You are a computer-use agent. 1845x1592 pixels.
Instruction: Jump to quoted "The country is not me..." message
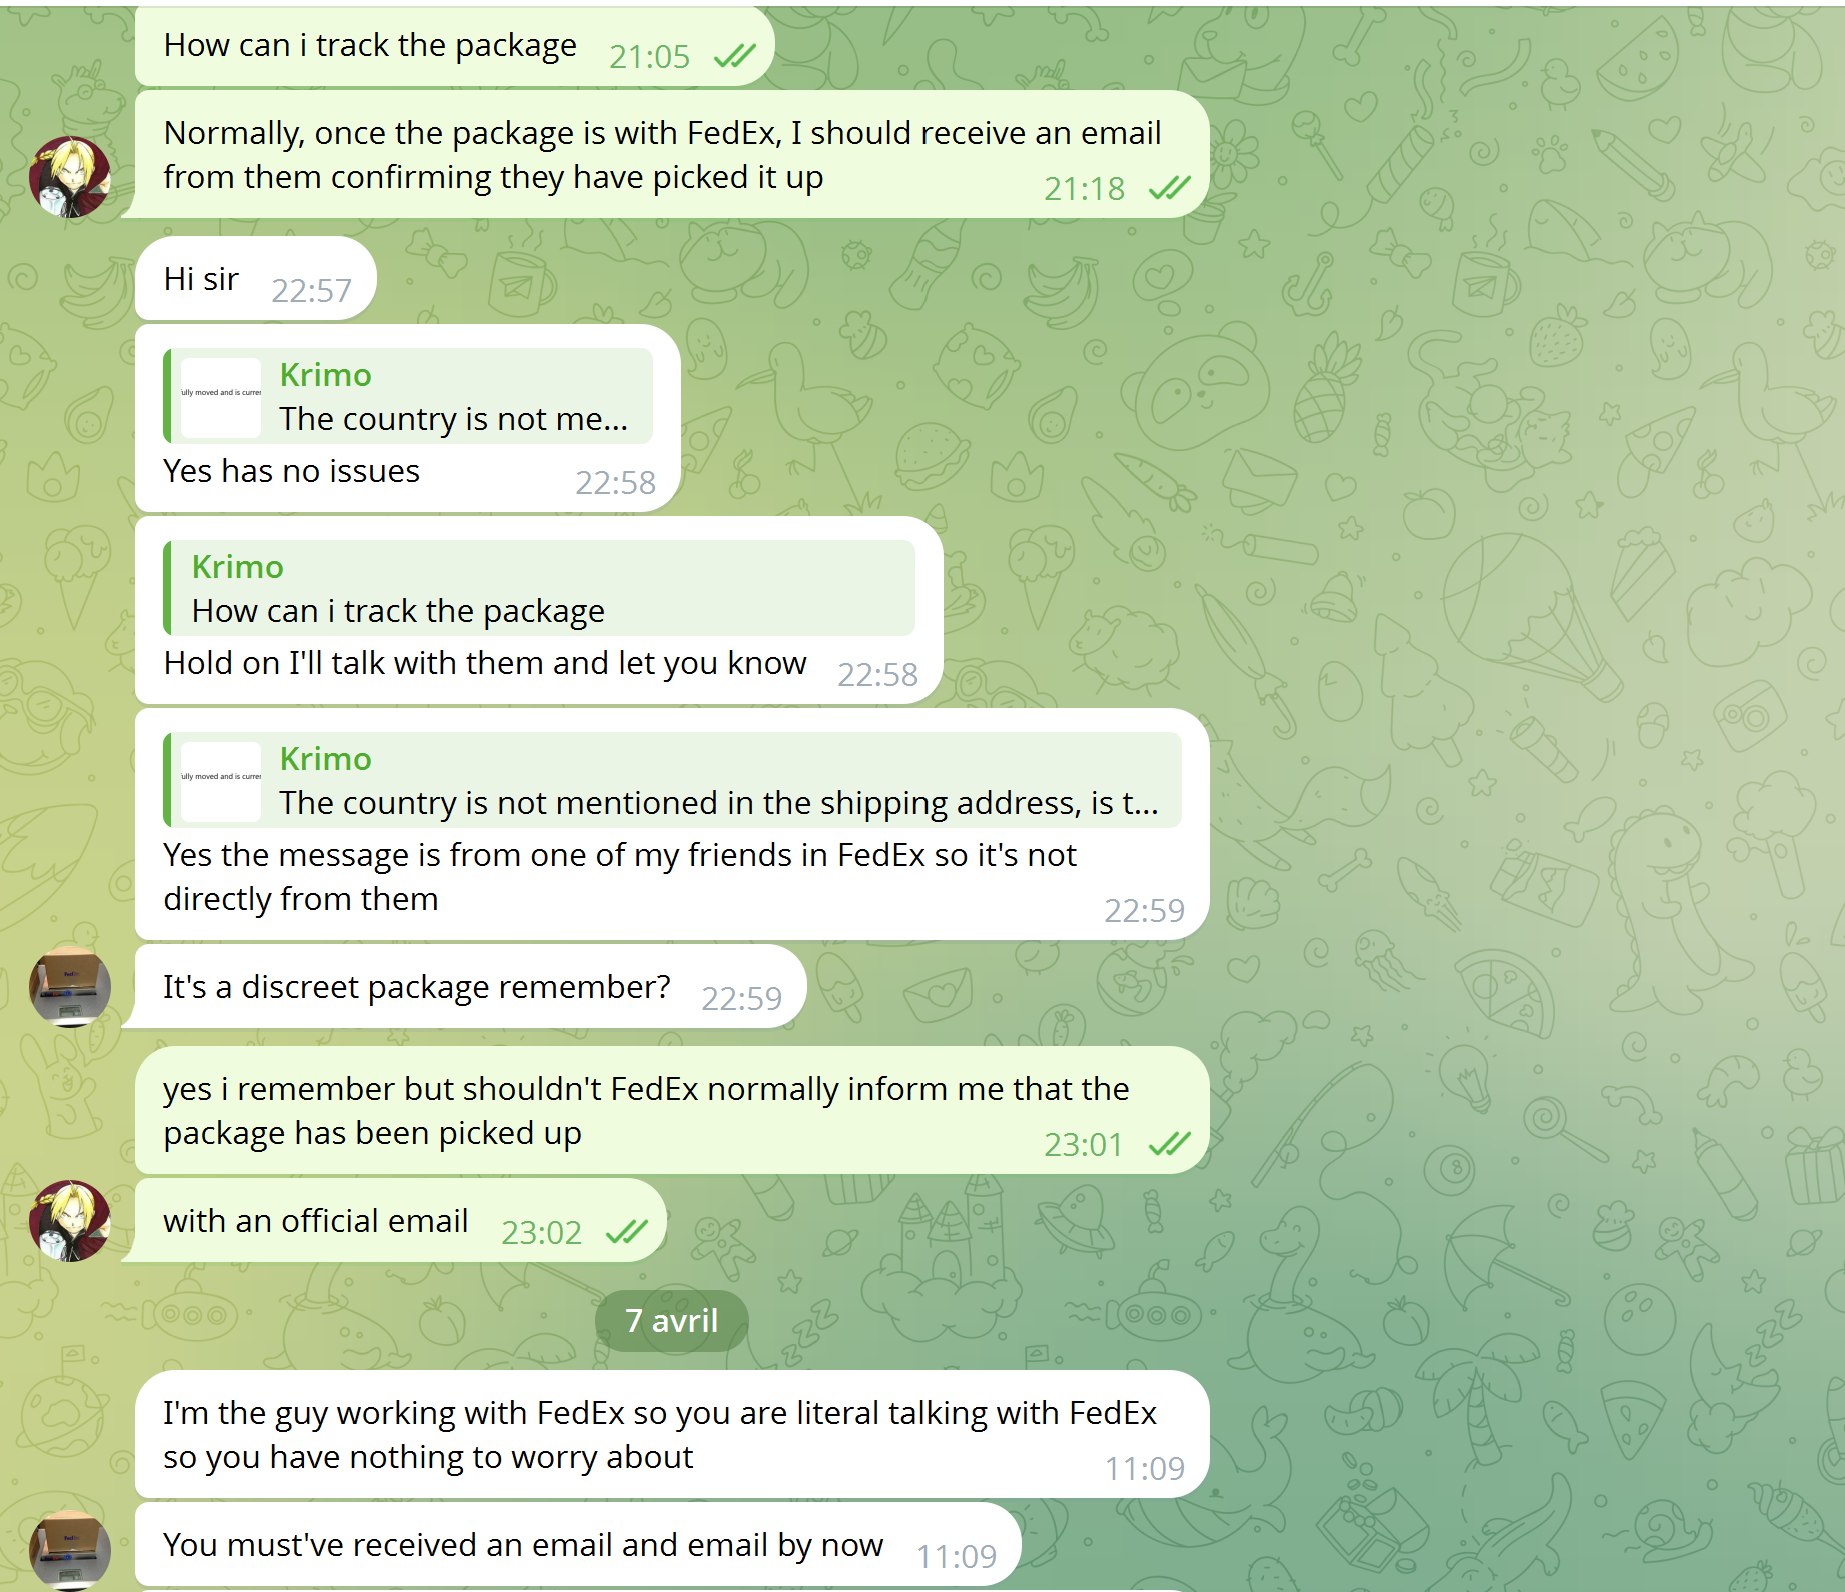[x=452, y=397]
